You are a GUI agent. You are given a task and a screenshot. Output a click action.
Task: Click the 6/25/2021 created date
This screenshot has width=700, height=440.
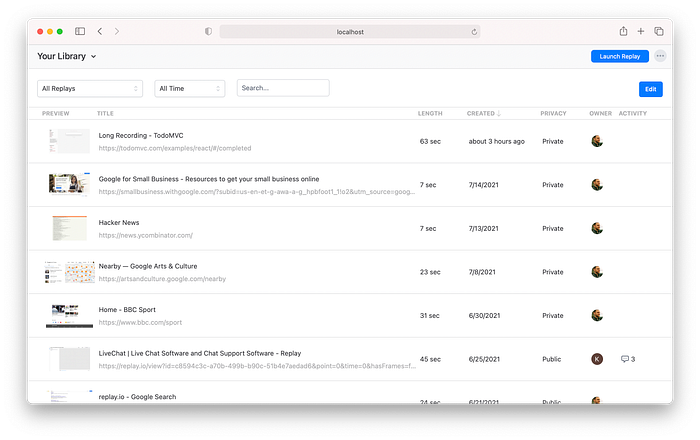[484, 359]
